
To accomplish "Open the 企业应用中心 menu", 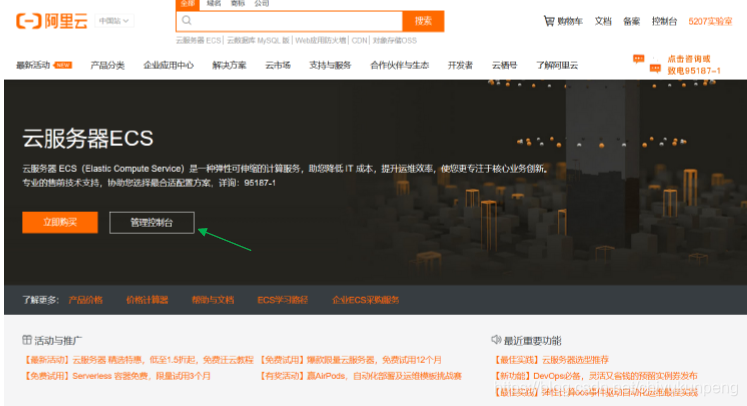I will coord(169,65).
